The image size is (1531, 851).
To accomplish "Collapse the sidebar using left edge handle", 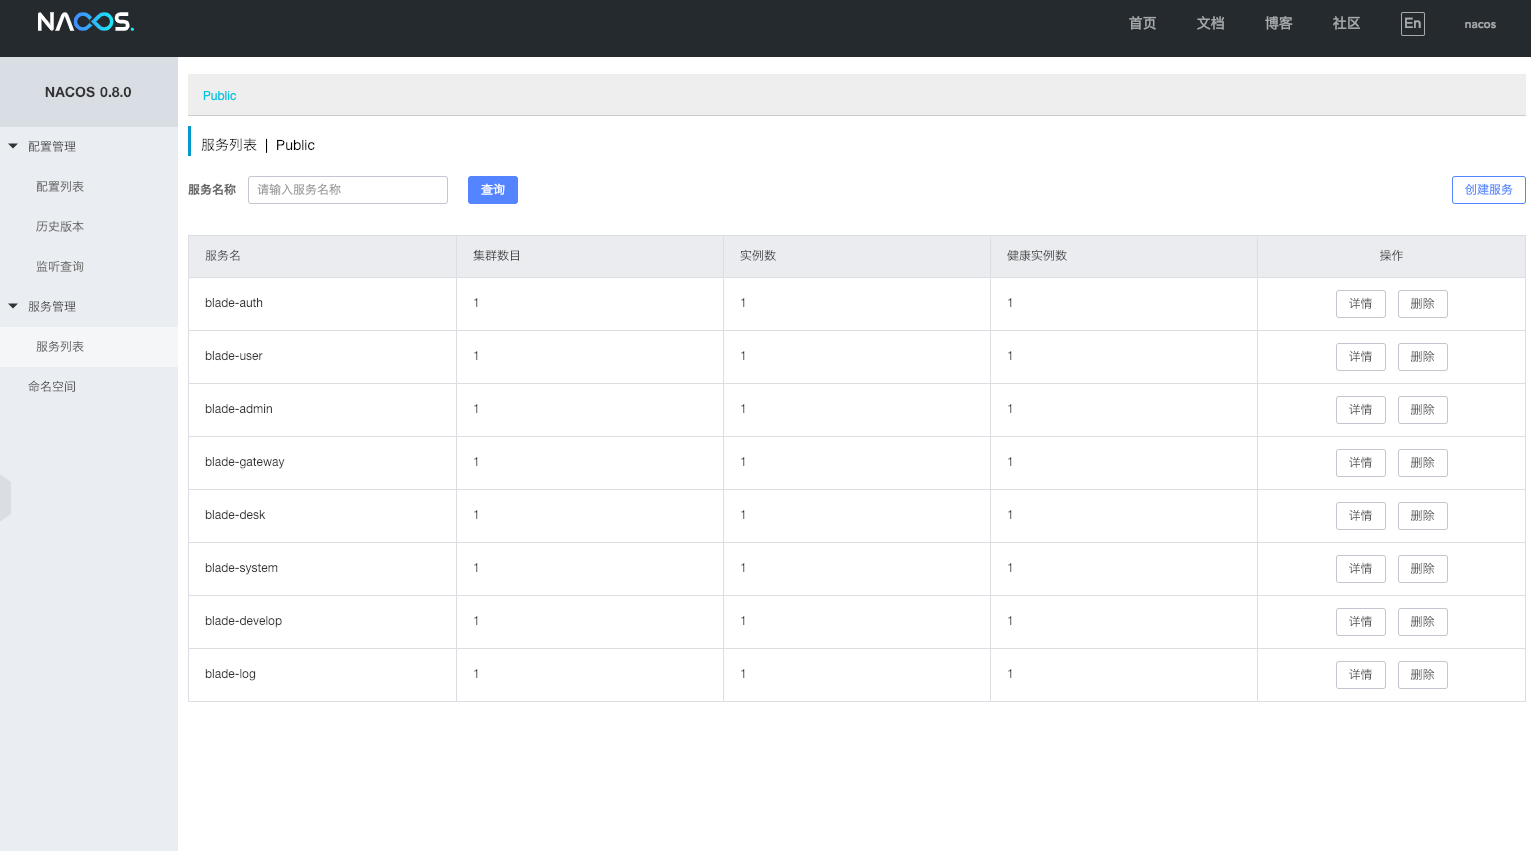I will [5, 498].
